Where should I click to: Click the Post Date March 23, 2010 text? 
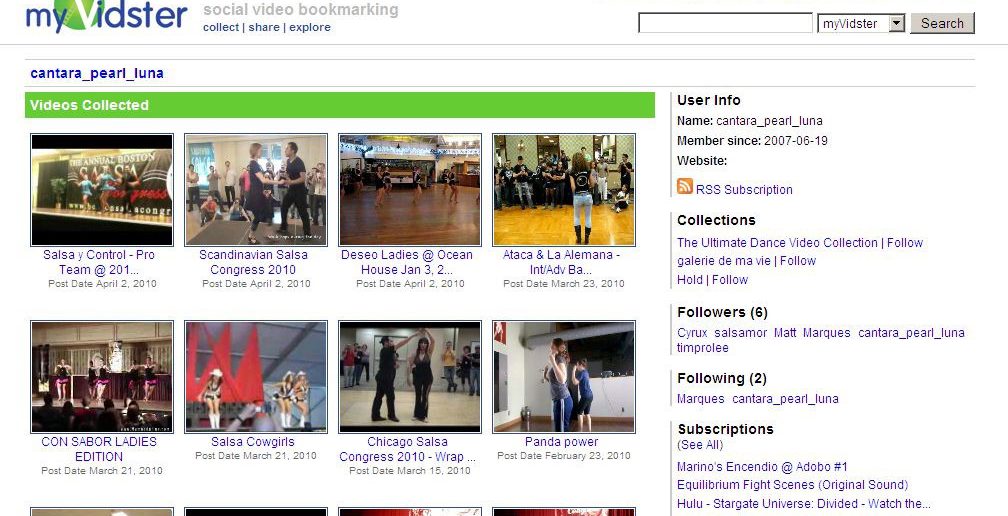tap(564, 283)
